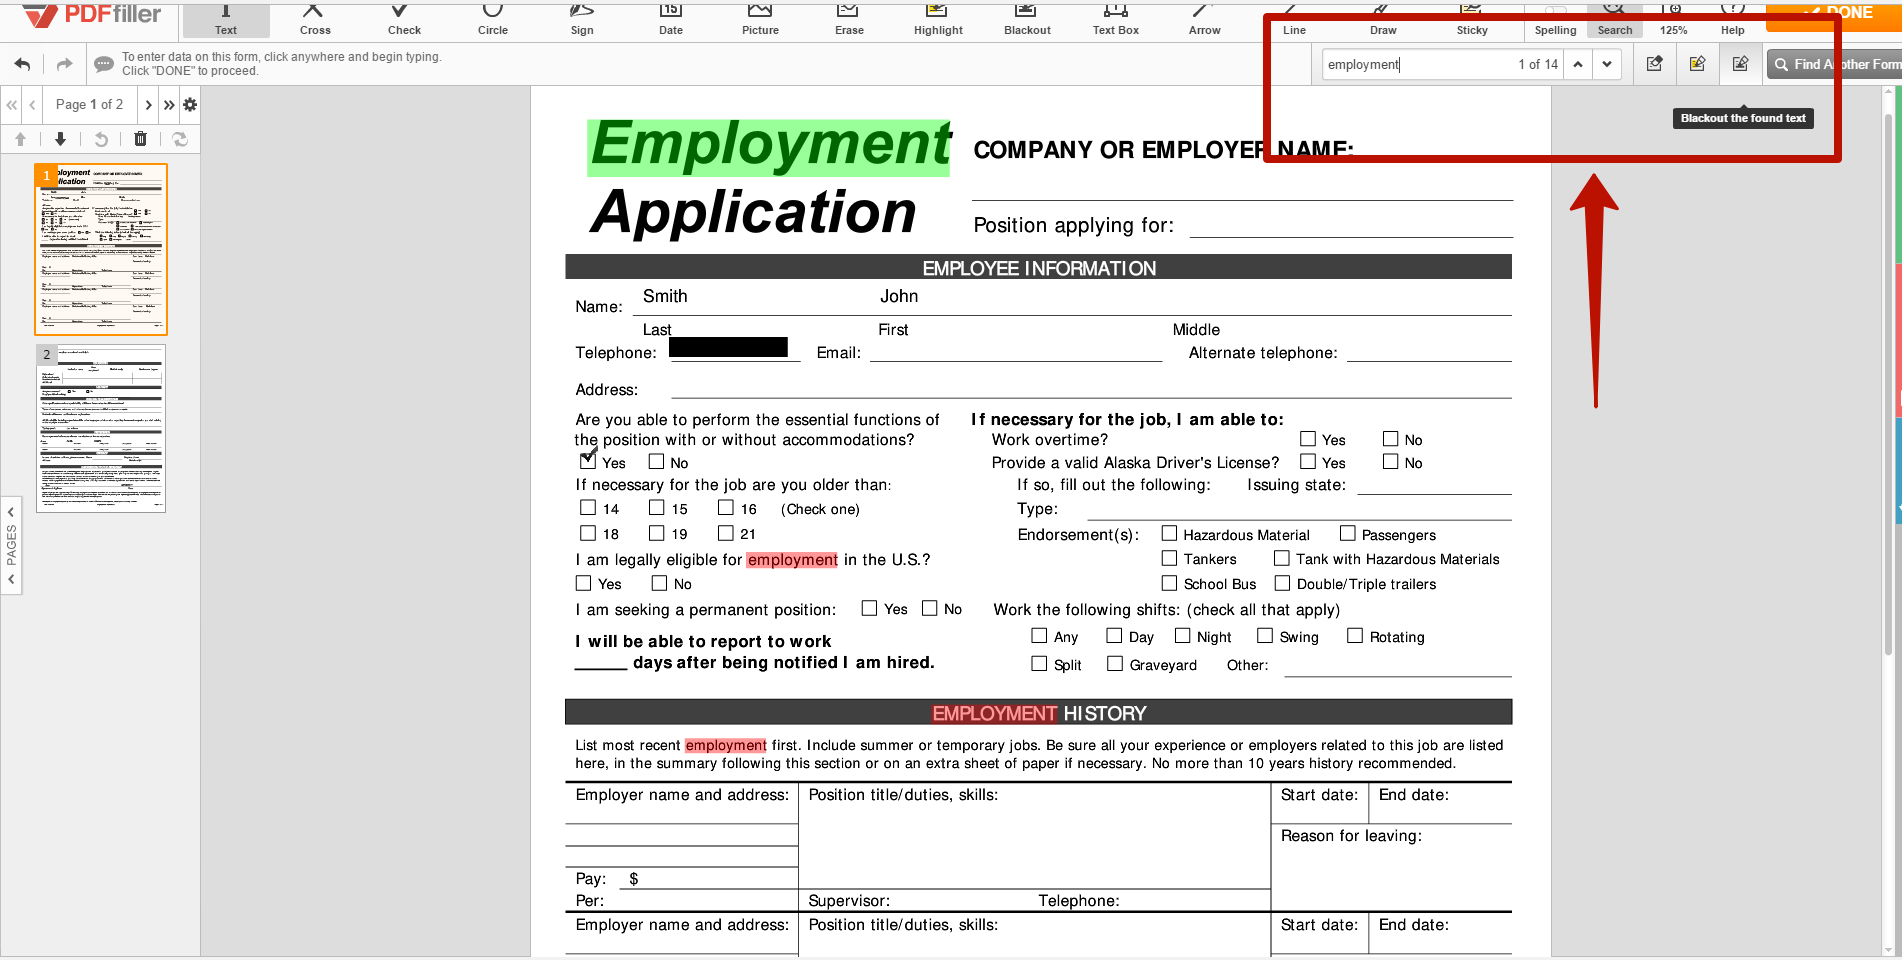
Task: Check the Rotating shift box
Action: (x=1355, y=635)
